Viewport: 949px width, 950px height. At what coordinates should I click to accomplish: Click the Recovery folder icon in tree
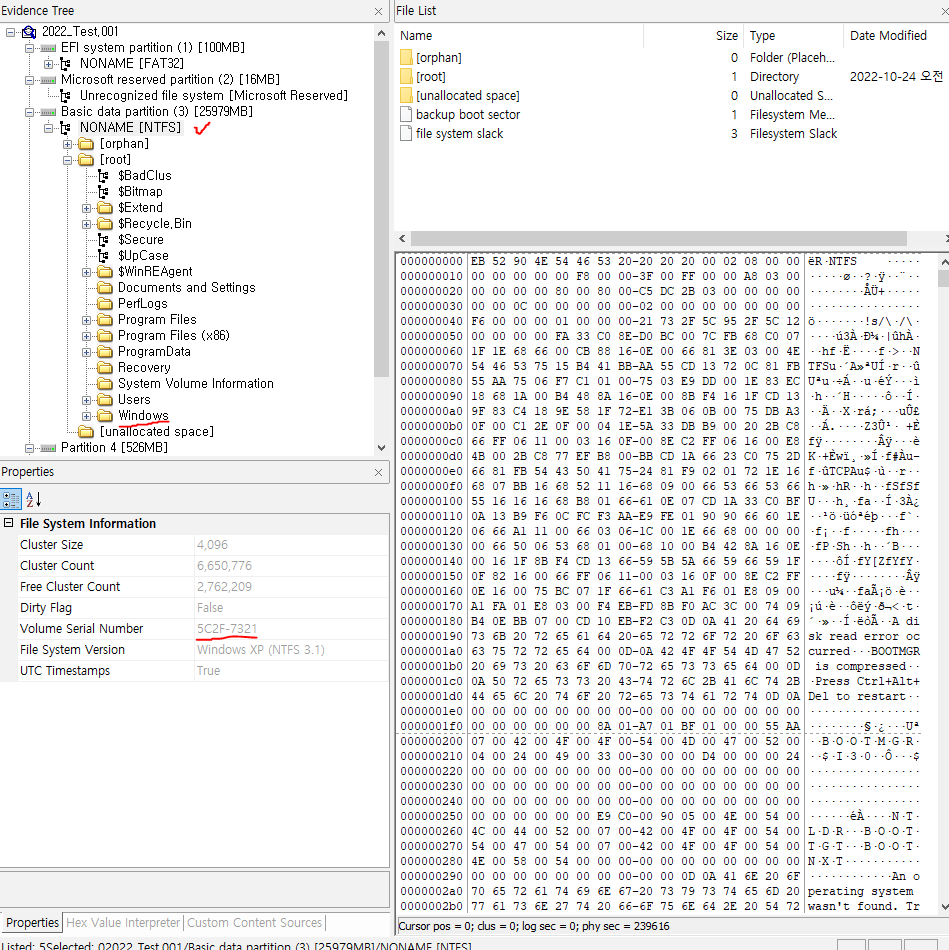pos(105,368)
